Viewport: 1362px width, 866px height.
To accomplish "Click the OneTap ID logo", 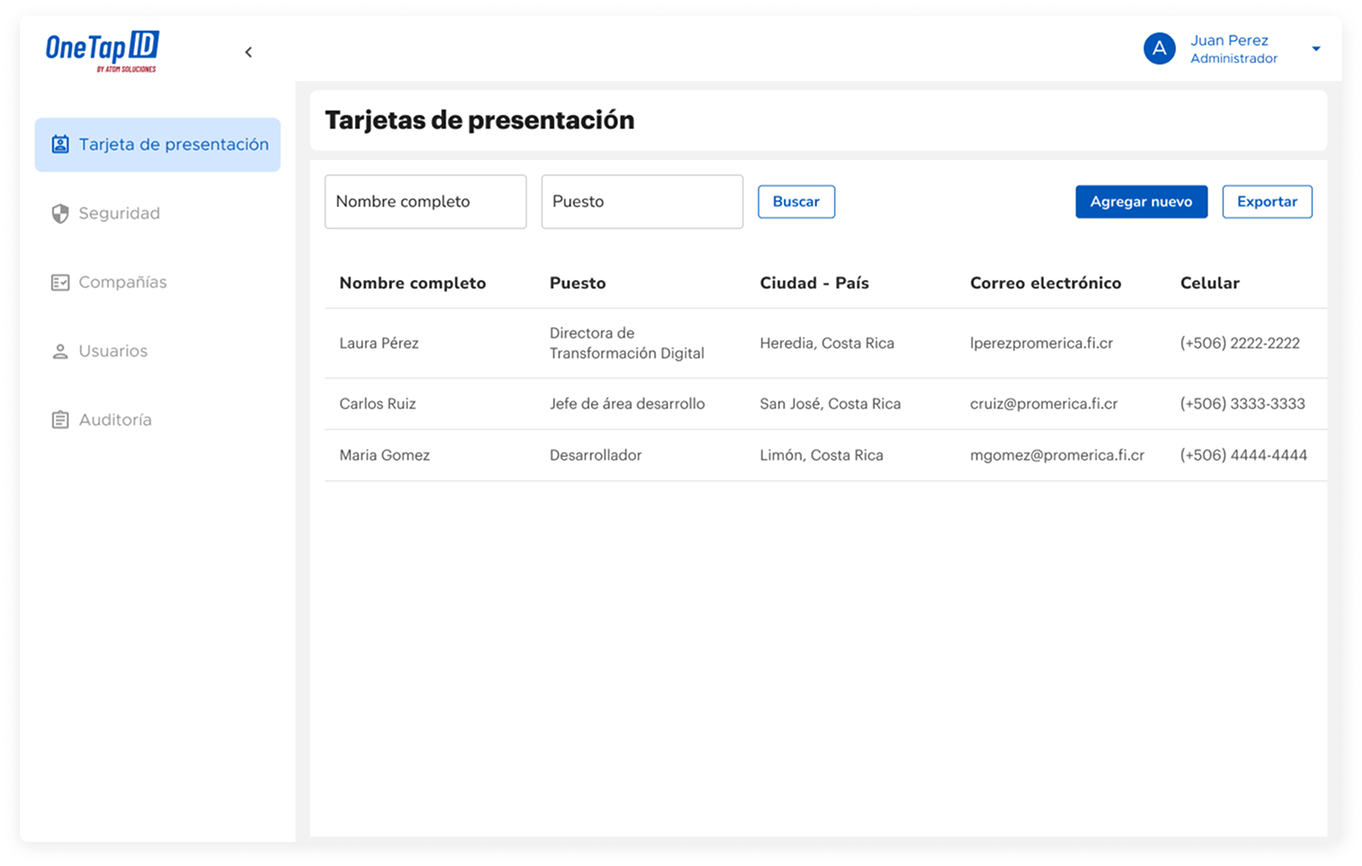I will 102,51.
